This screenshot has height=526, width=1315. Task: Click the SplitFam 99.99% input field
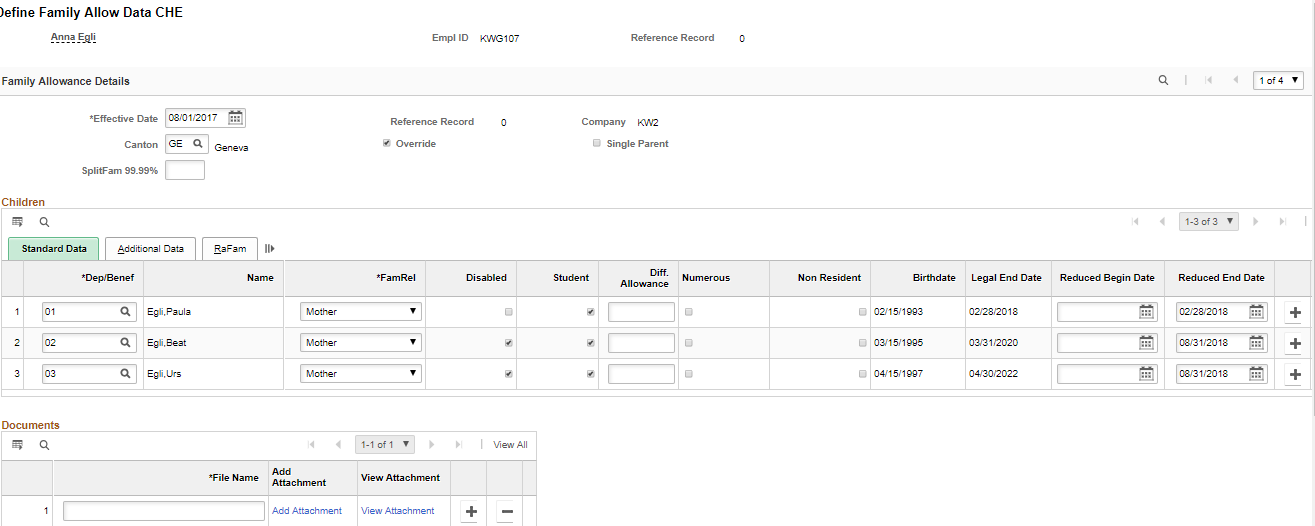coord(185,170)
